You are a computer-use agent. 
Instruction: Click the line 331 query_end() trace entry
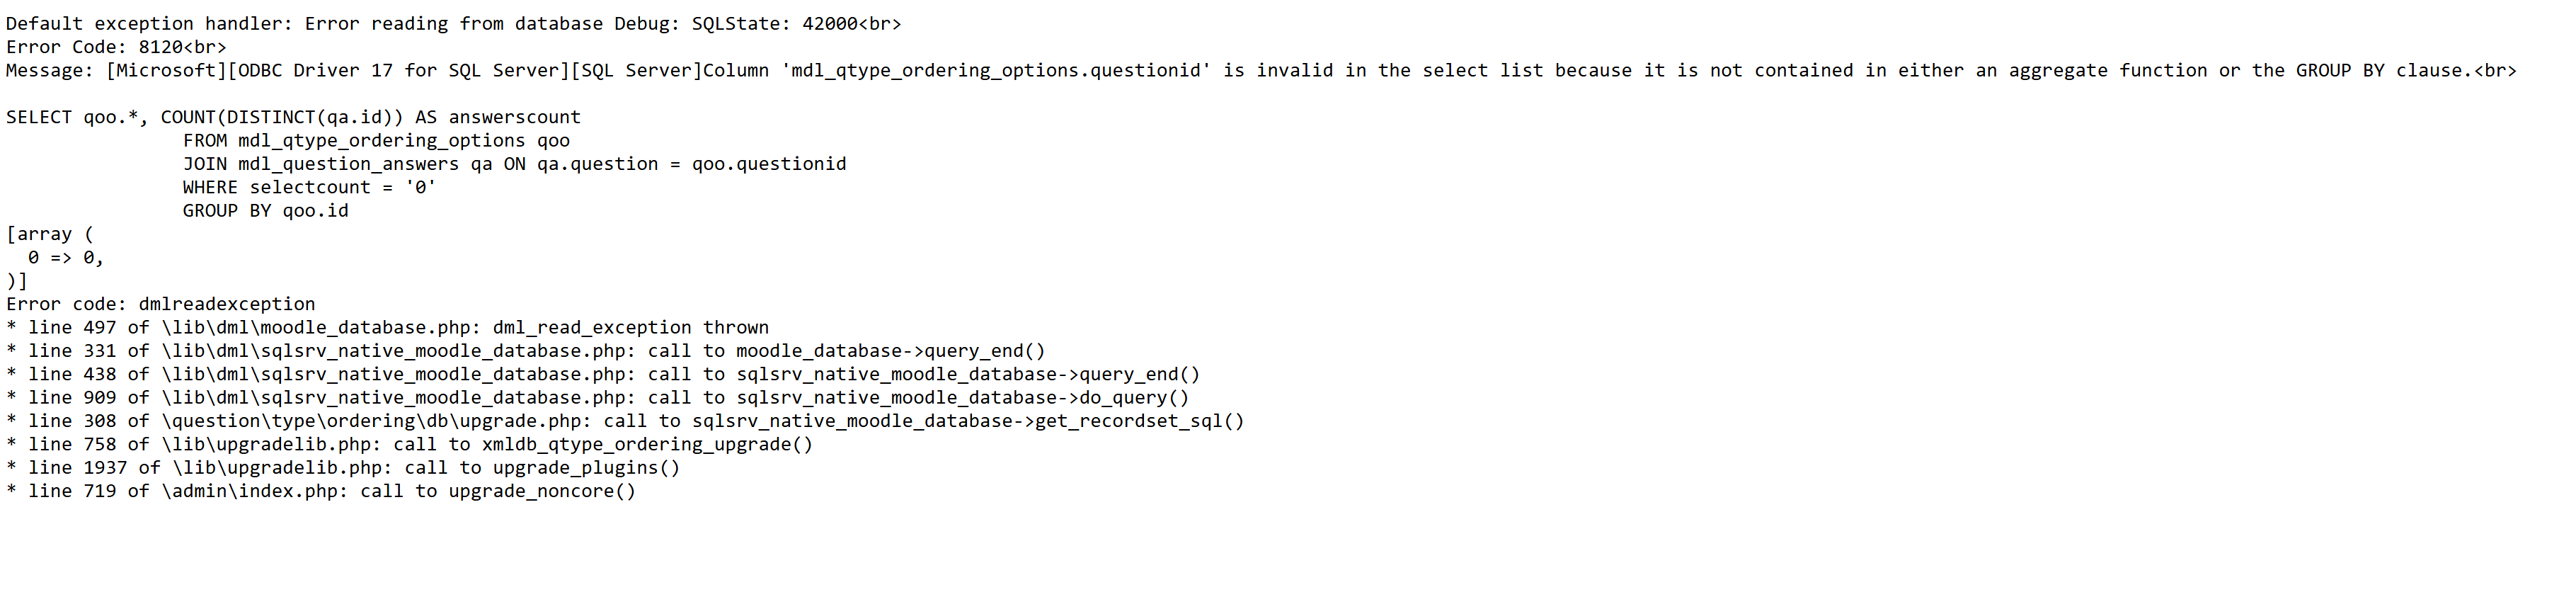tap(525, 351)
